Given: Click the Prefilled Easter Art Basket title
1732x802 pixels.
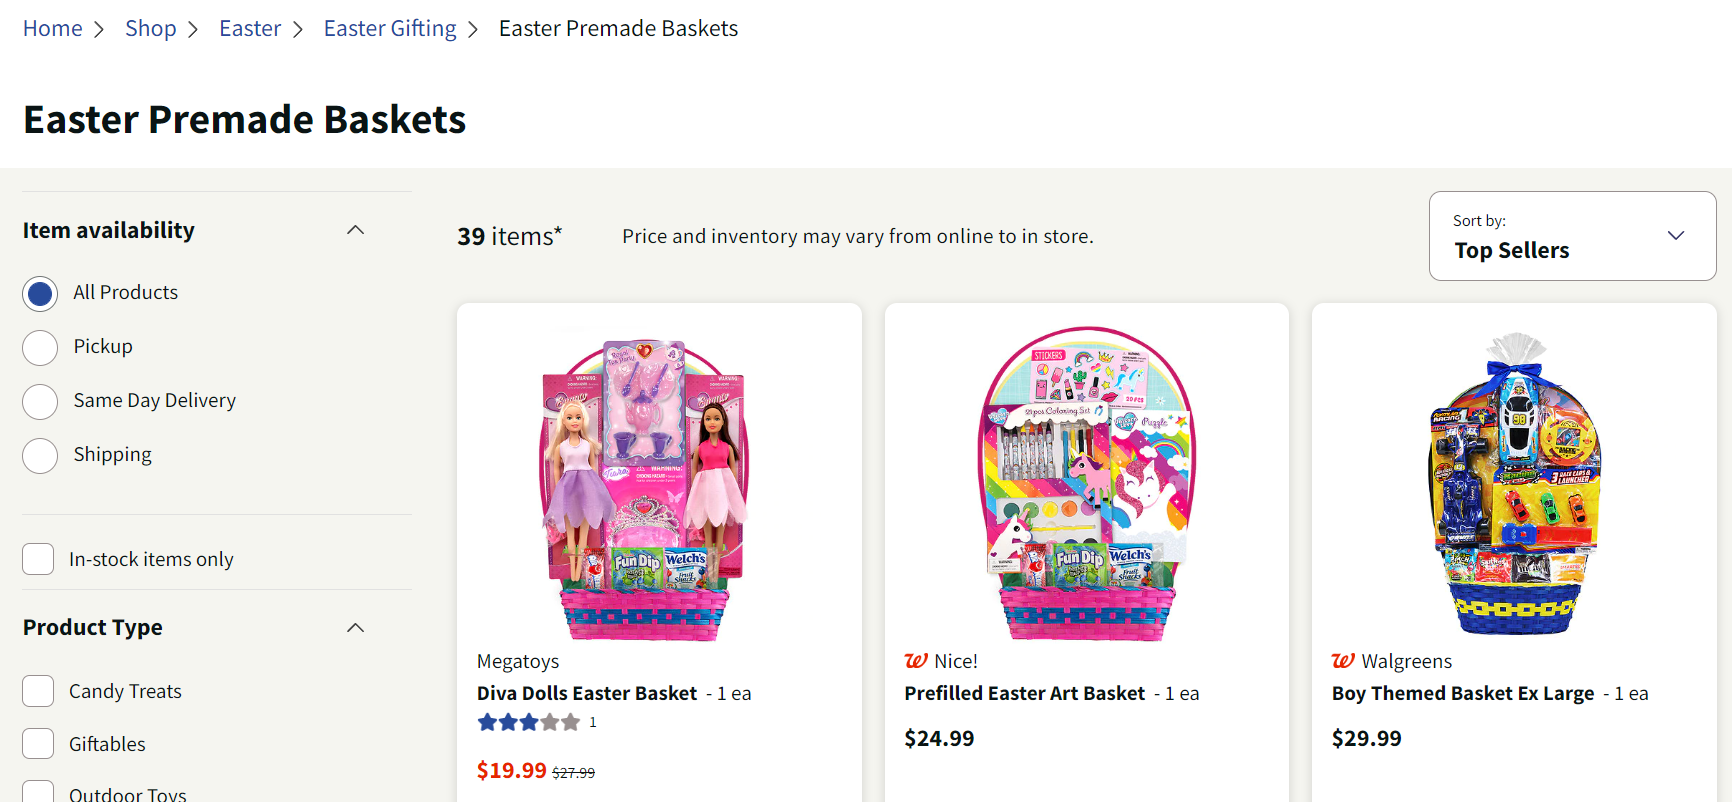Looking at the screenshot, I should 1024,693.
